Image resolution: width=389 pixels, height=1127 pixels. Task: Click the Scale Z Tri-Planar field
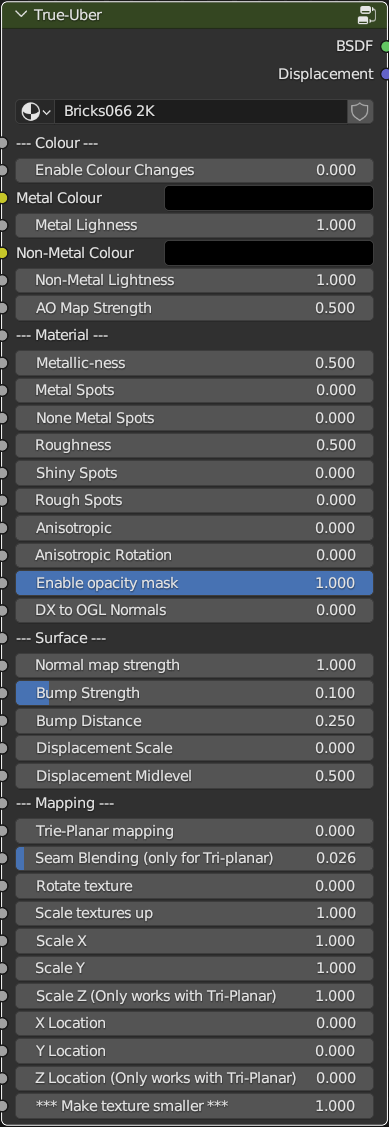point(194,995)
